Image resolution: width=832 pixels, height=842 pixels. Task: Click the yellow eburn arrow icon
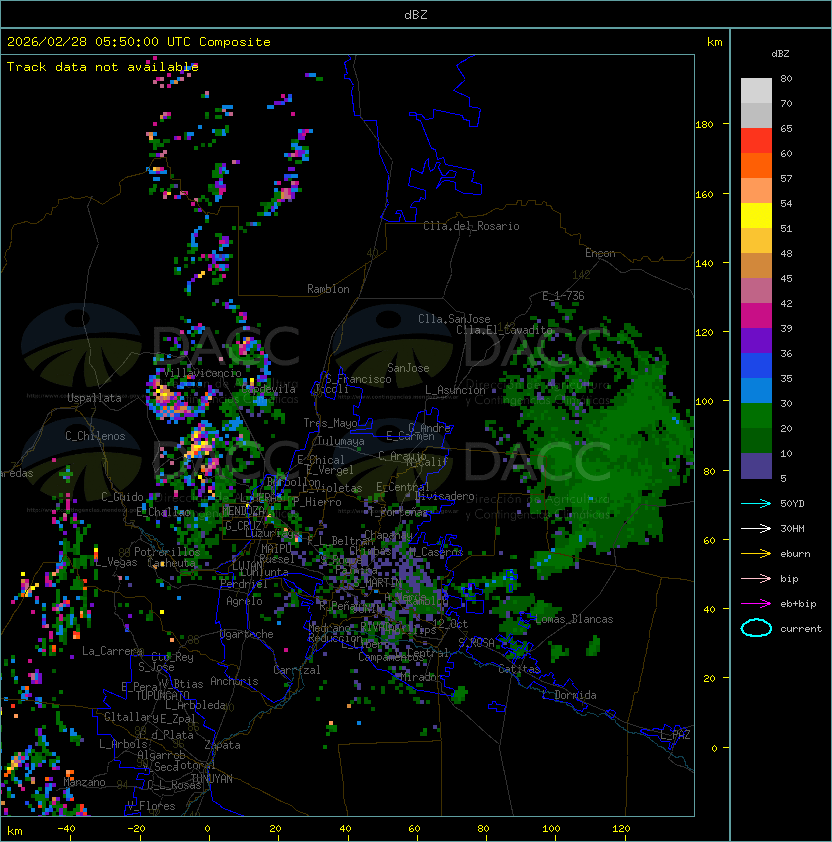click(x=756, y=554)
